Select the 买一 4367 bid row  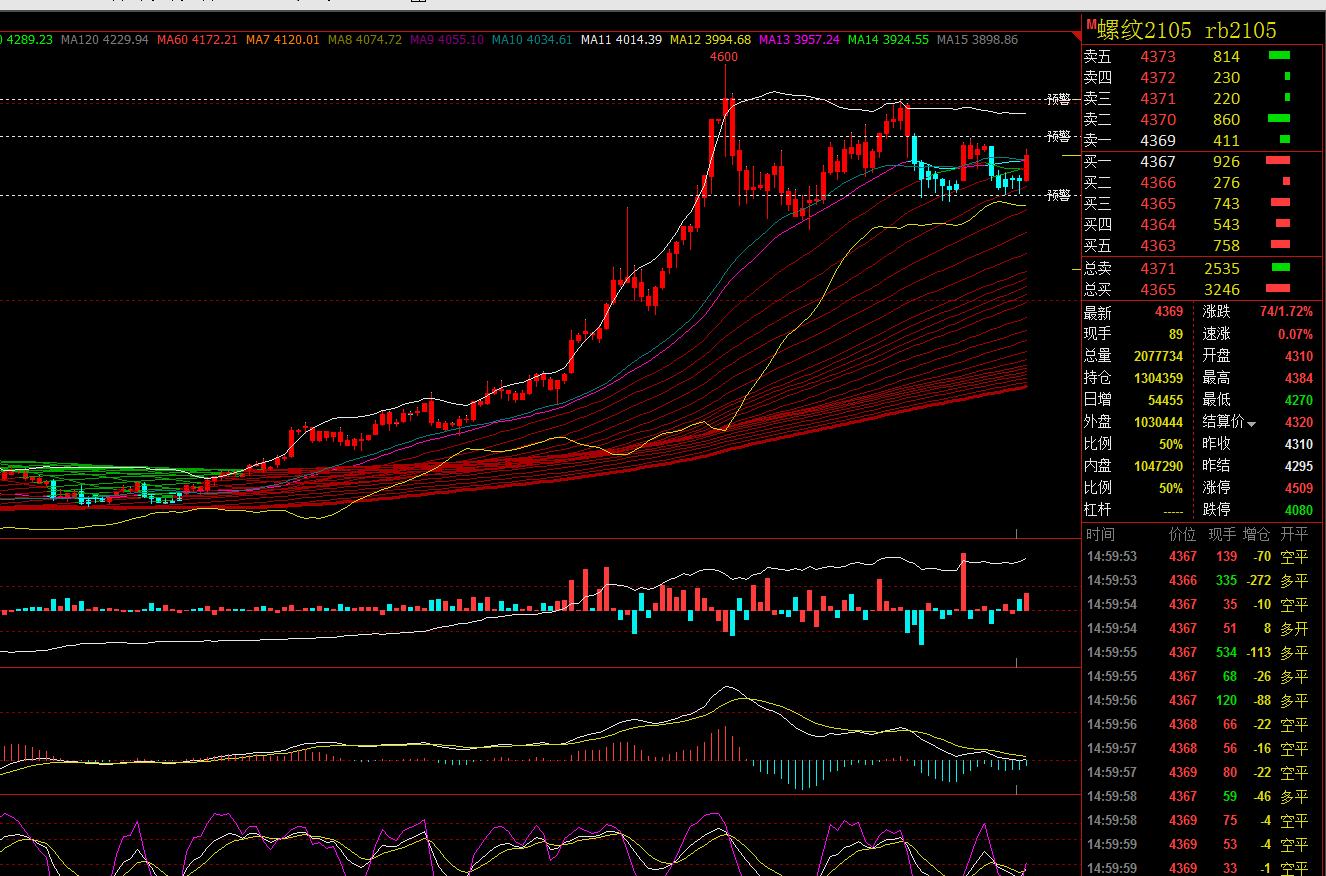pos(1203,162)
